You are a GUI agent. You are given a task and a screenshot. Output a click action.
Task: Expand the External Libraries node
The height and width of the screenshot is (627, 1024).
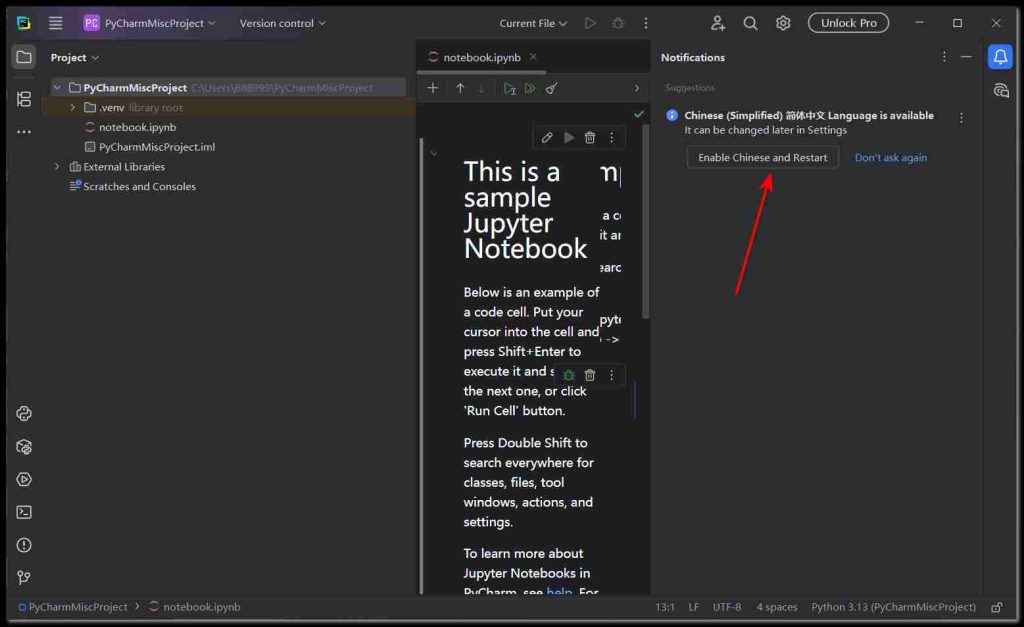coord(57,167)
